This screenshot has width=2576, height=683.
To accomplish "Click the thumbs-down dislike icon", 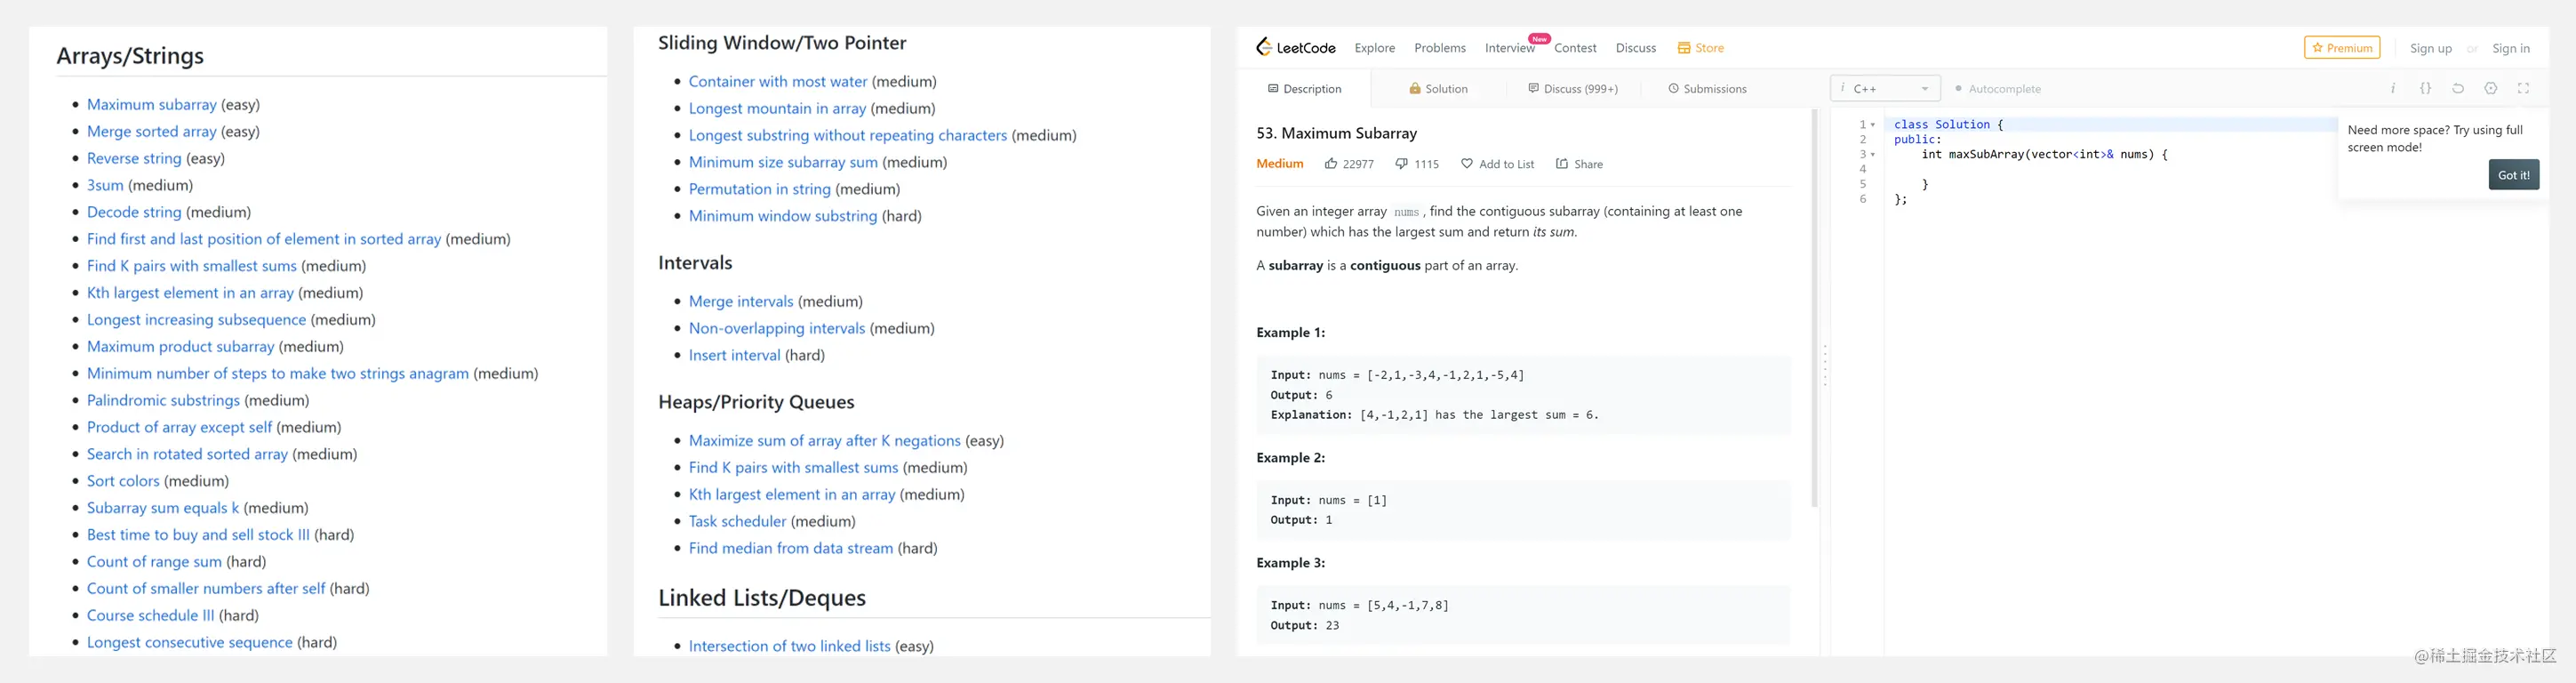I will pos(1402,164).
